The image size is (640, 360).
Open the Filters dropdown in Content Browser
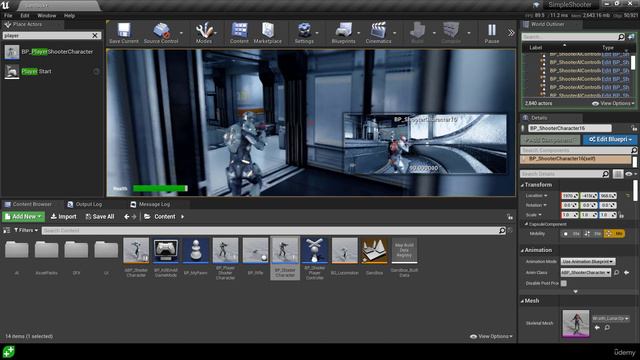point(26,231)
